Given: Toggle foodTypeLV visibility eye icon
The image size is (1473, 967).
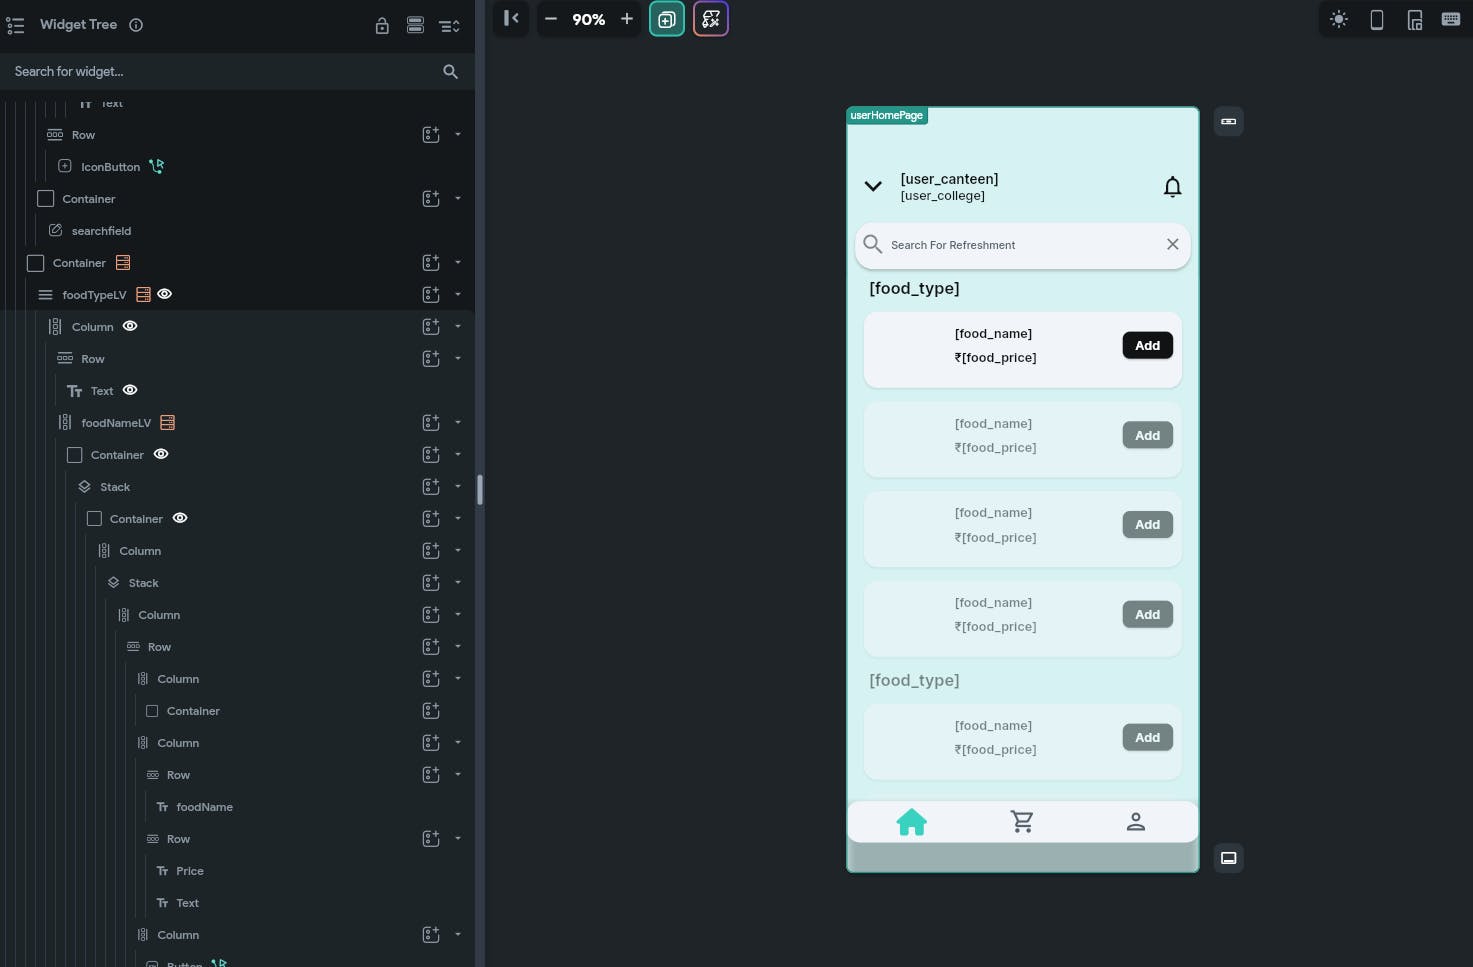Looking at the screenshot, I should [x=165, y=294].
